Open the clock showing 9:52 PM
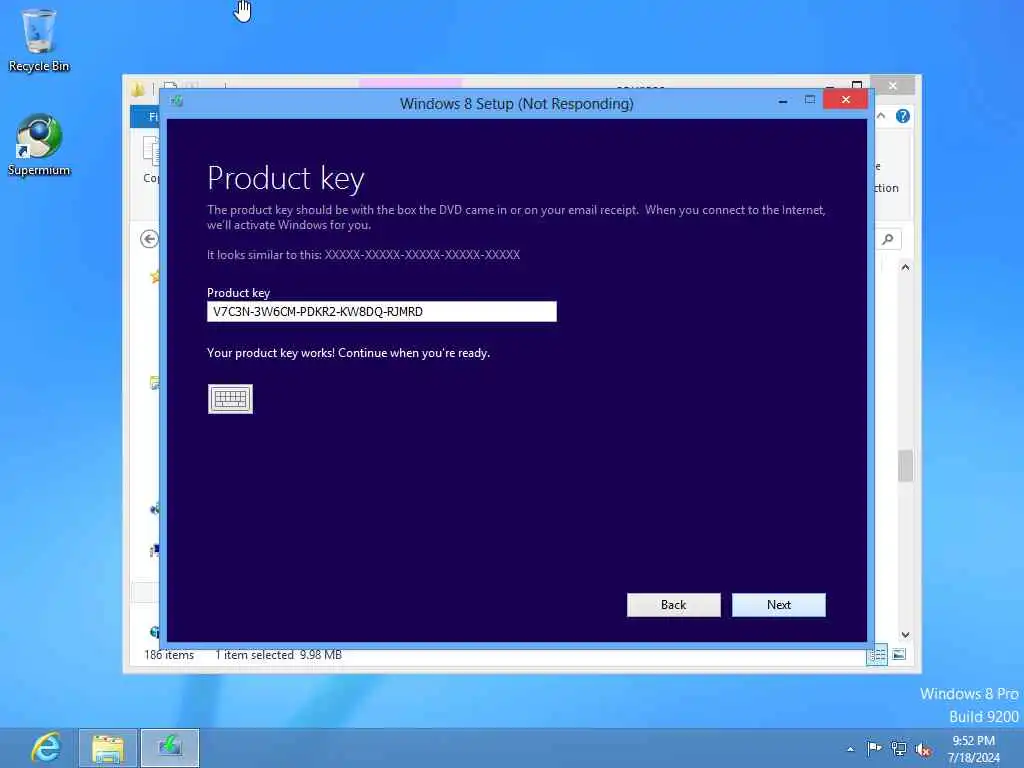The image size is (1024, 768). [973, 748]
